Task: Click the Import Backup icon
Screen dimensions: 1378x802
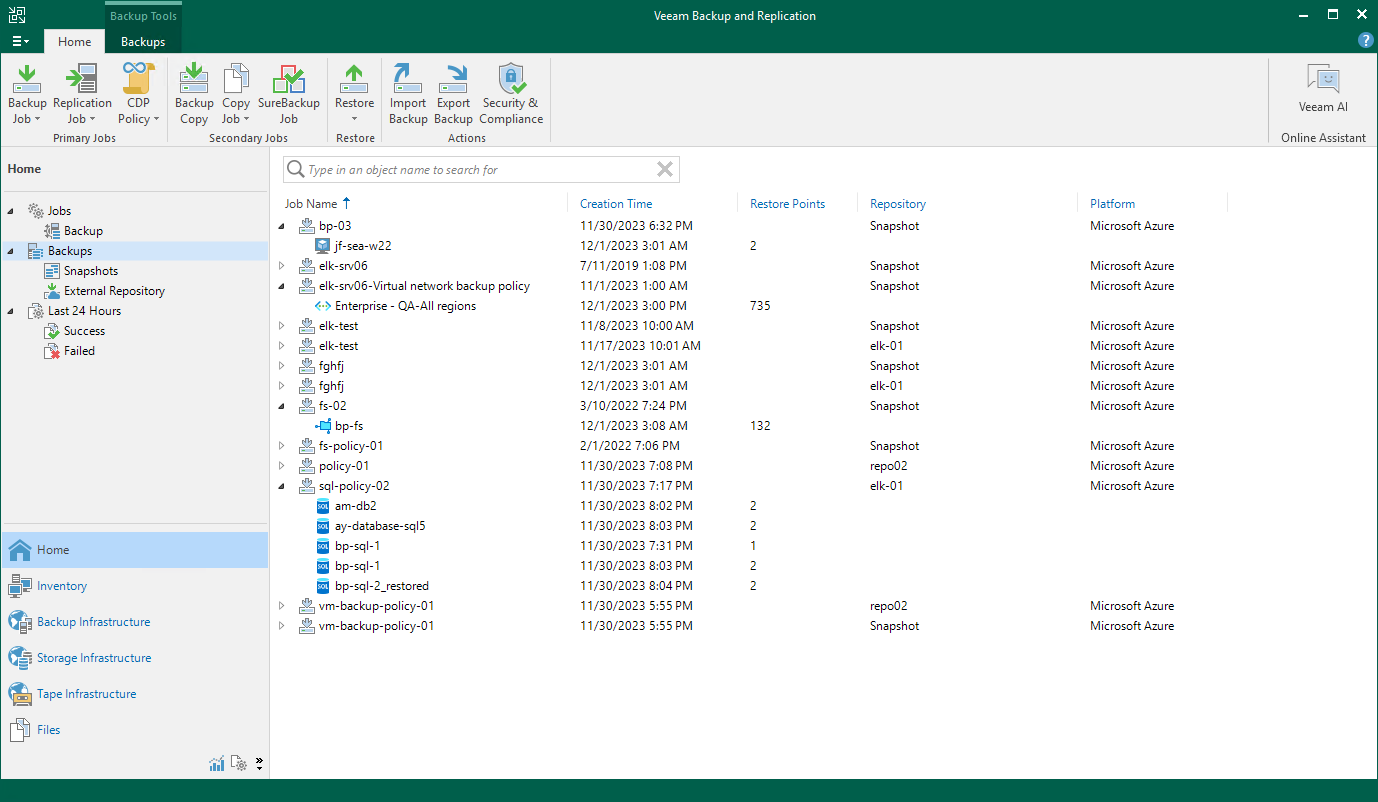Action: [408, 93]
